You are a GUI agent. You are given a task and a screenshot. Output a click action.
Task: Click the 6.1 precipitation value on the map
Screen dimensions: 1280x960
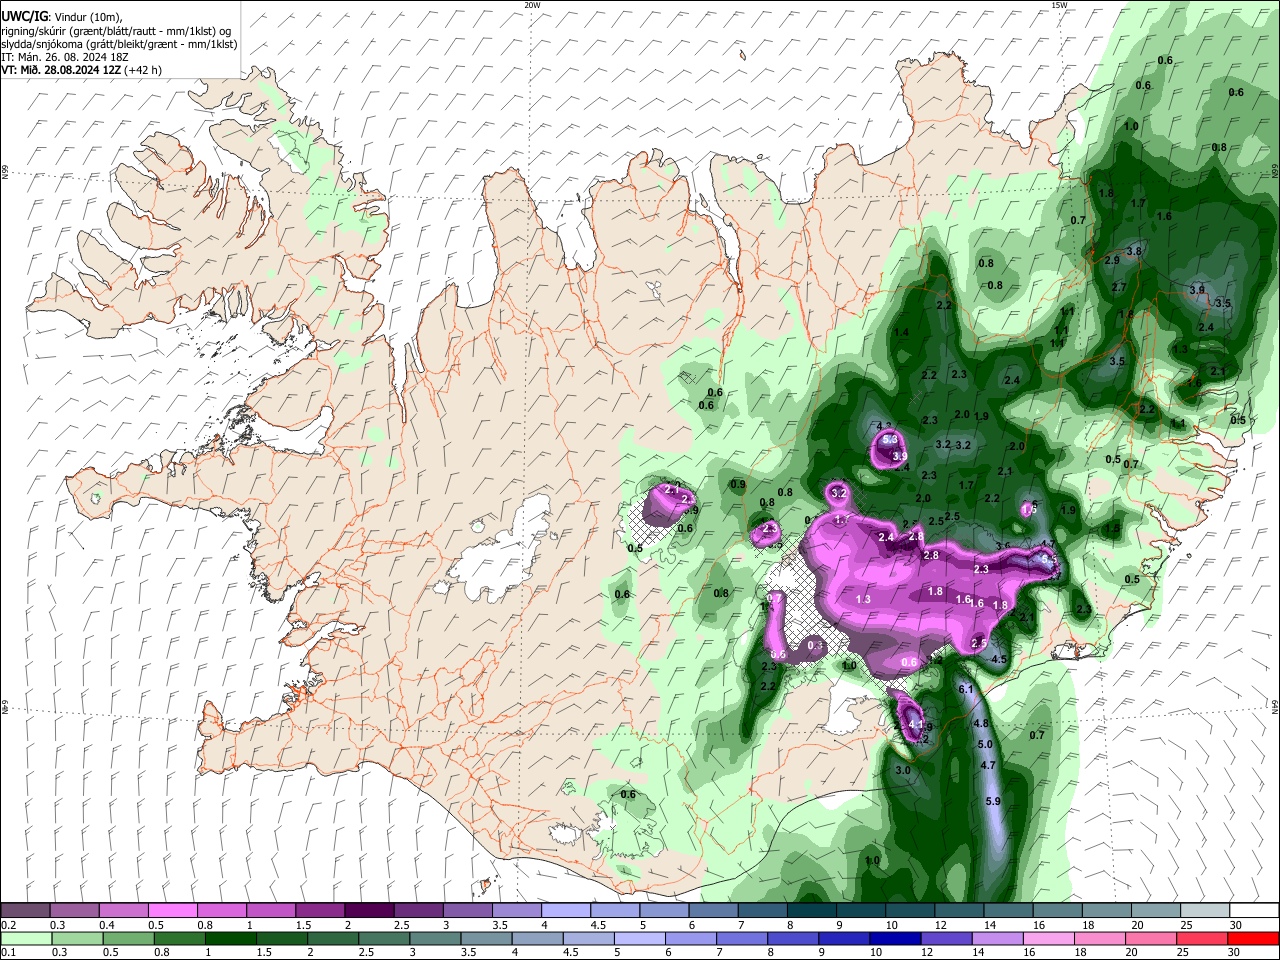tap(966, 689)
